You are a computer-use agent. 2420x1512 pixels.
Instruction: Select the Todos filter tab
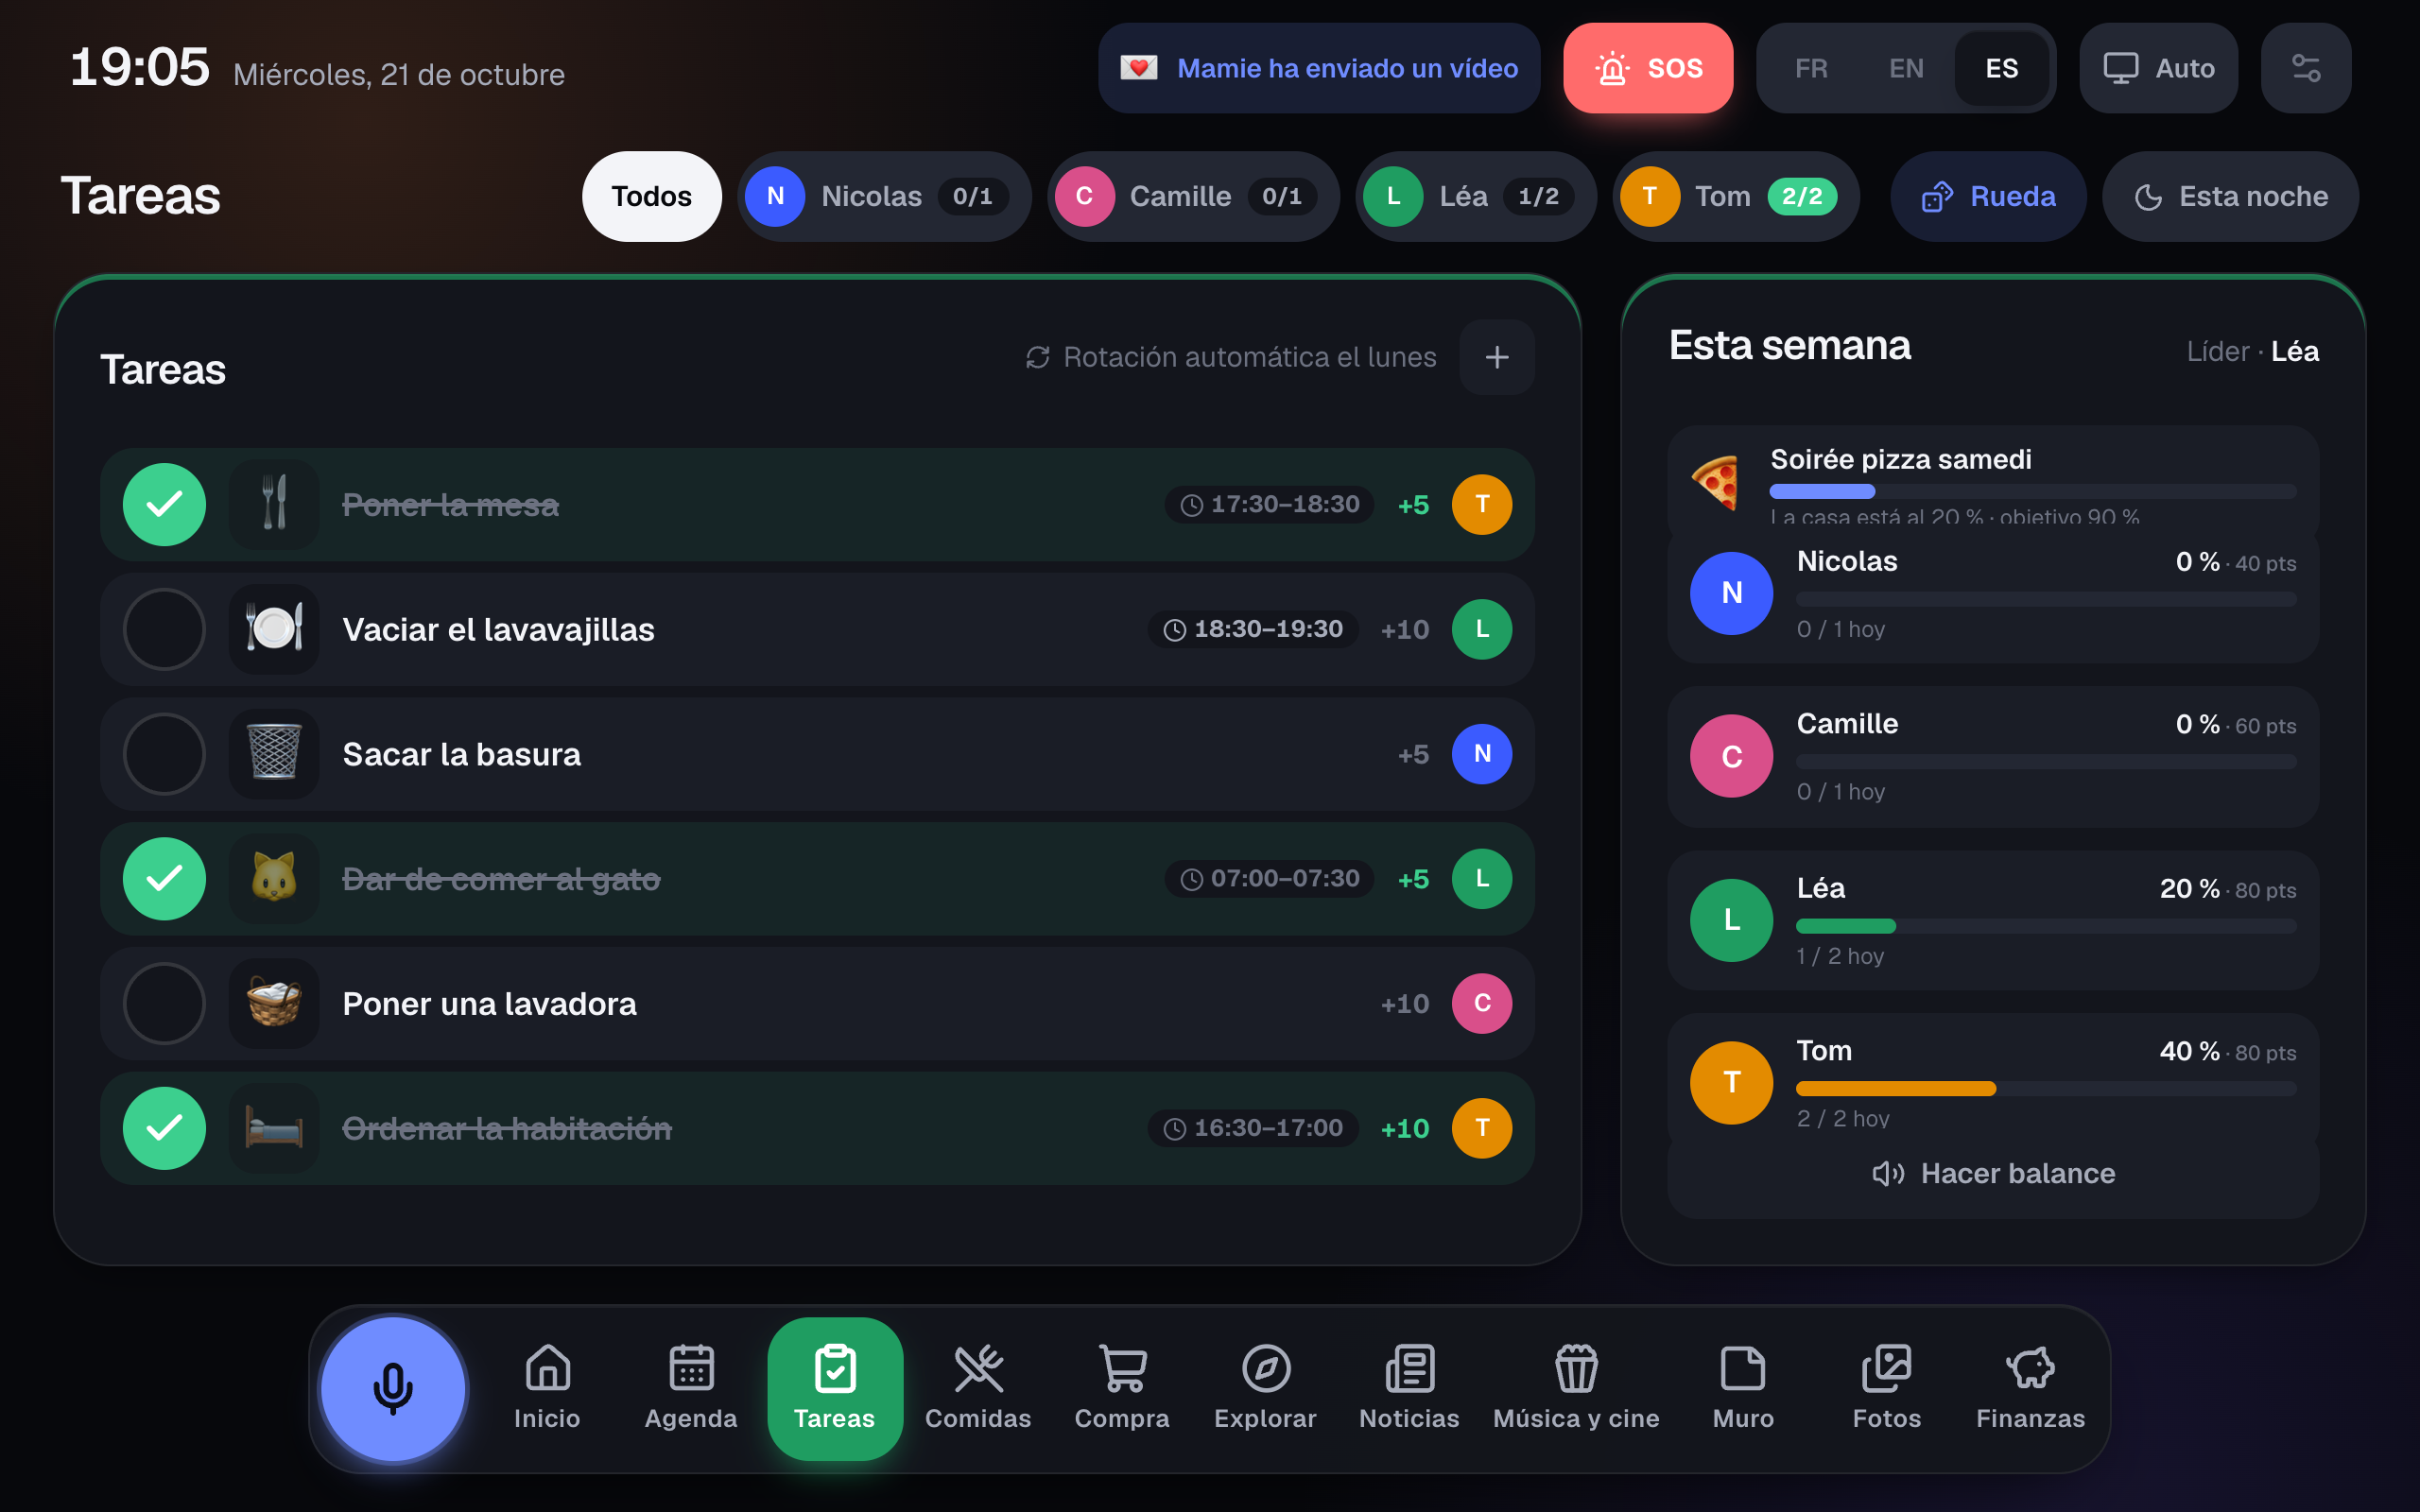(x=652, y=196)
